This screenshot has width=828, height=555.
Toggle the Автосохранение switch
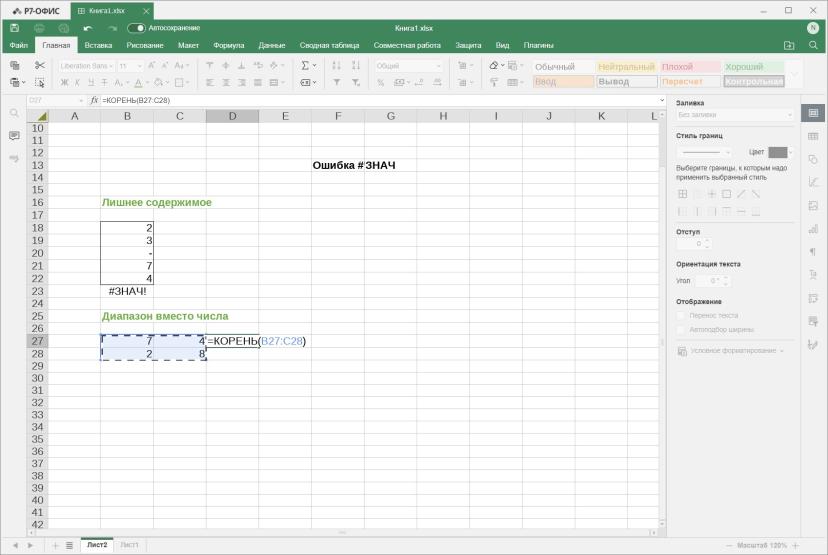coord(136,28)
